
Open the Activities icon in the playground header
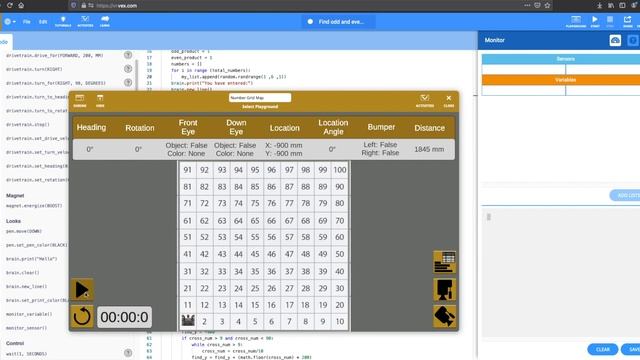pos(424,100)
